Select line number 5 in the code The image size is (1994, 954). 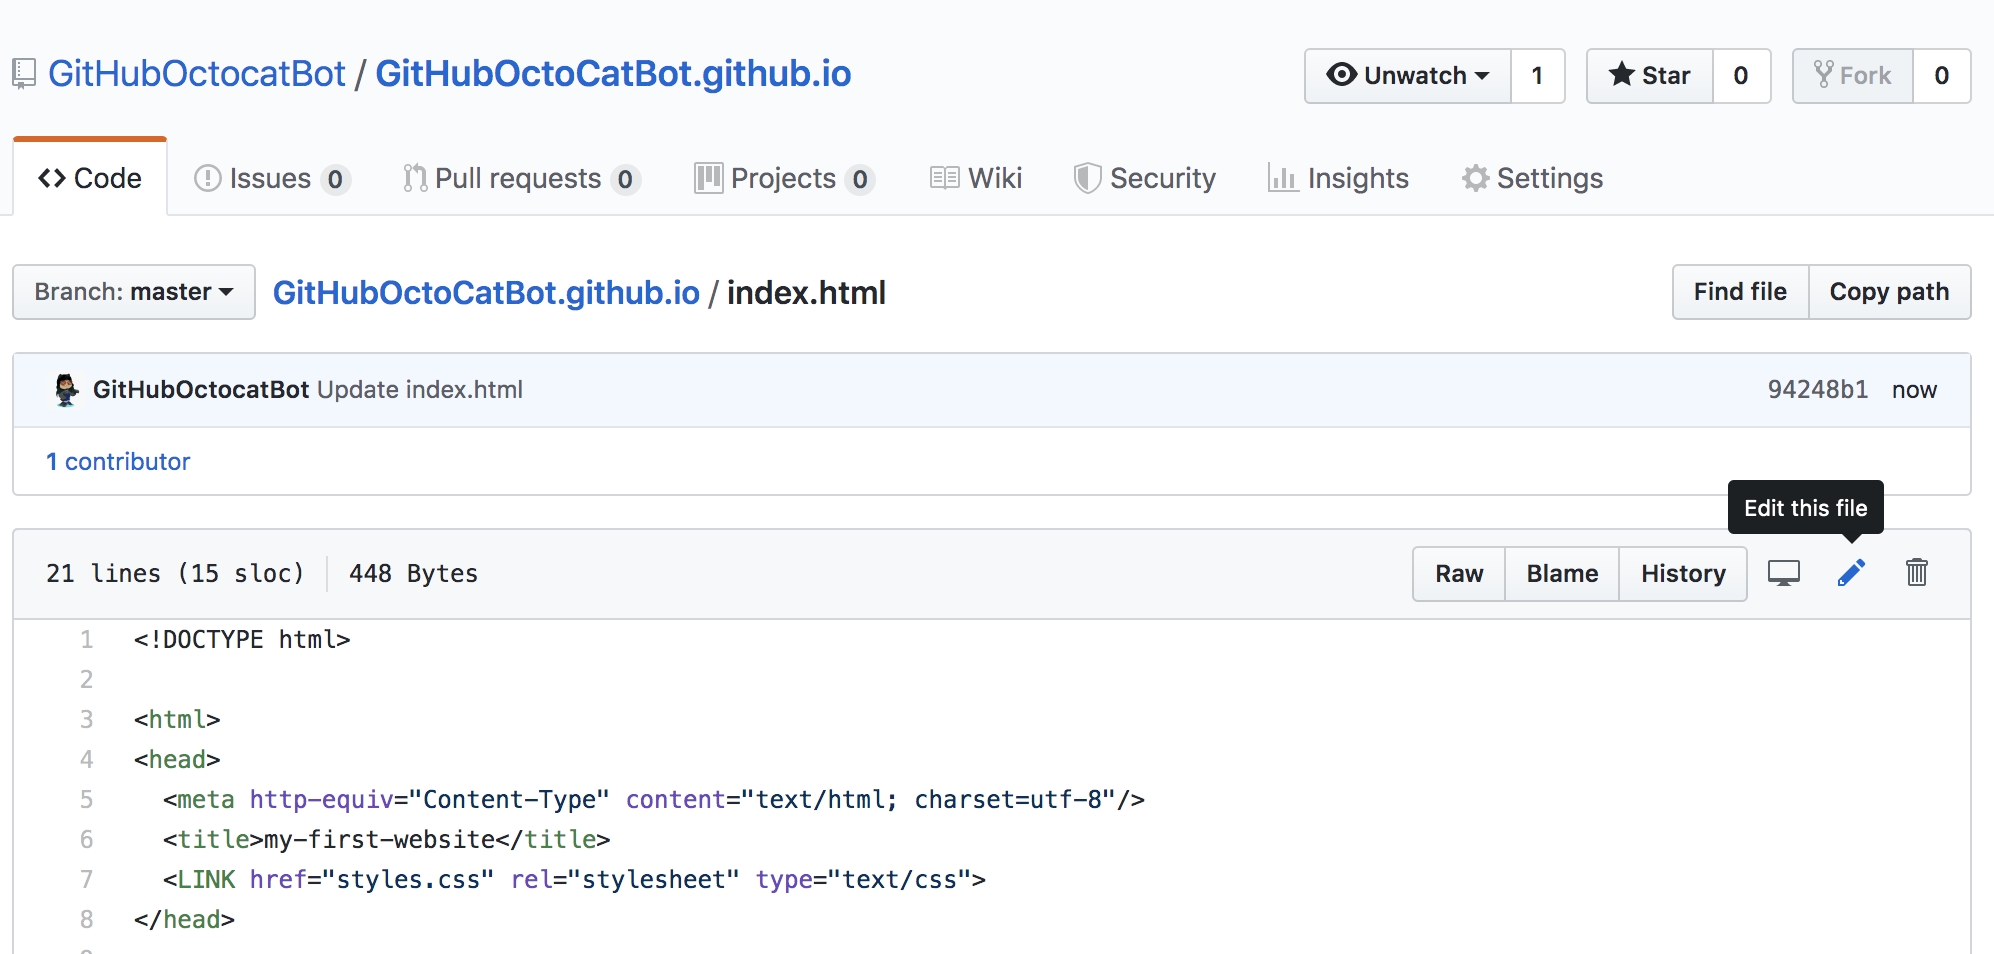click(87, 800)
